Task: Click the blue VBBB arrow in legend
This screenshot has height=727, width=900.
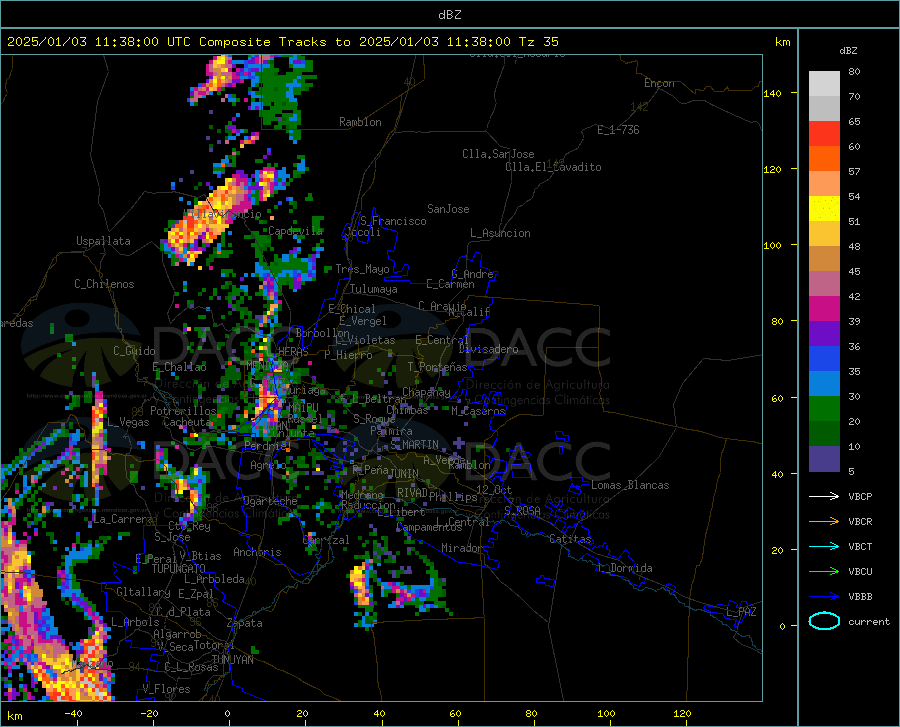Action: [824, 596]
